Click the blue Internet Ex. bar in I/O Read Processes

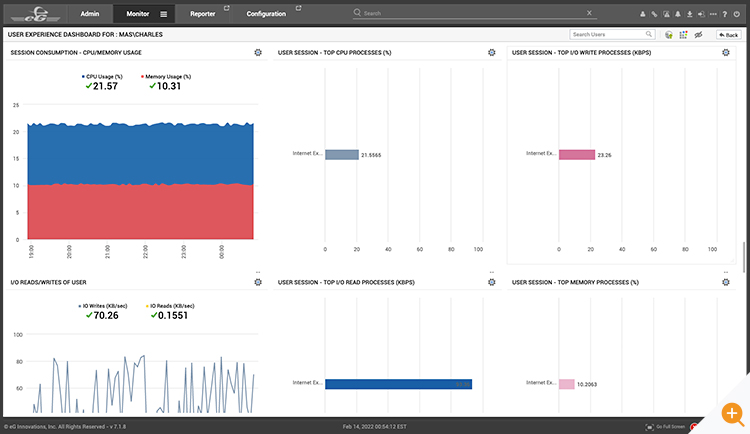click(398, 384)
